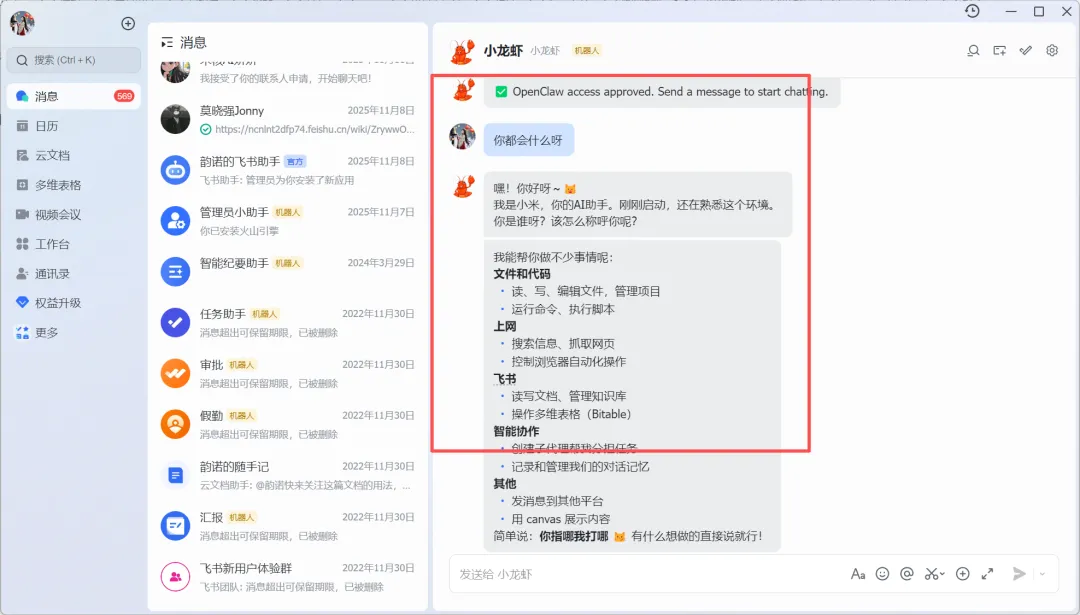Viewport: 1080px width, 615px height.
Task: Click 小龙虾 lobster avatar in chat header
Action: 462,51
